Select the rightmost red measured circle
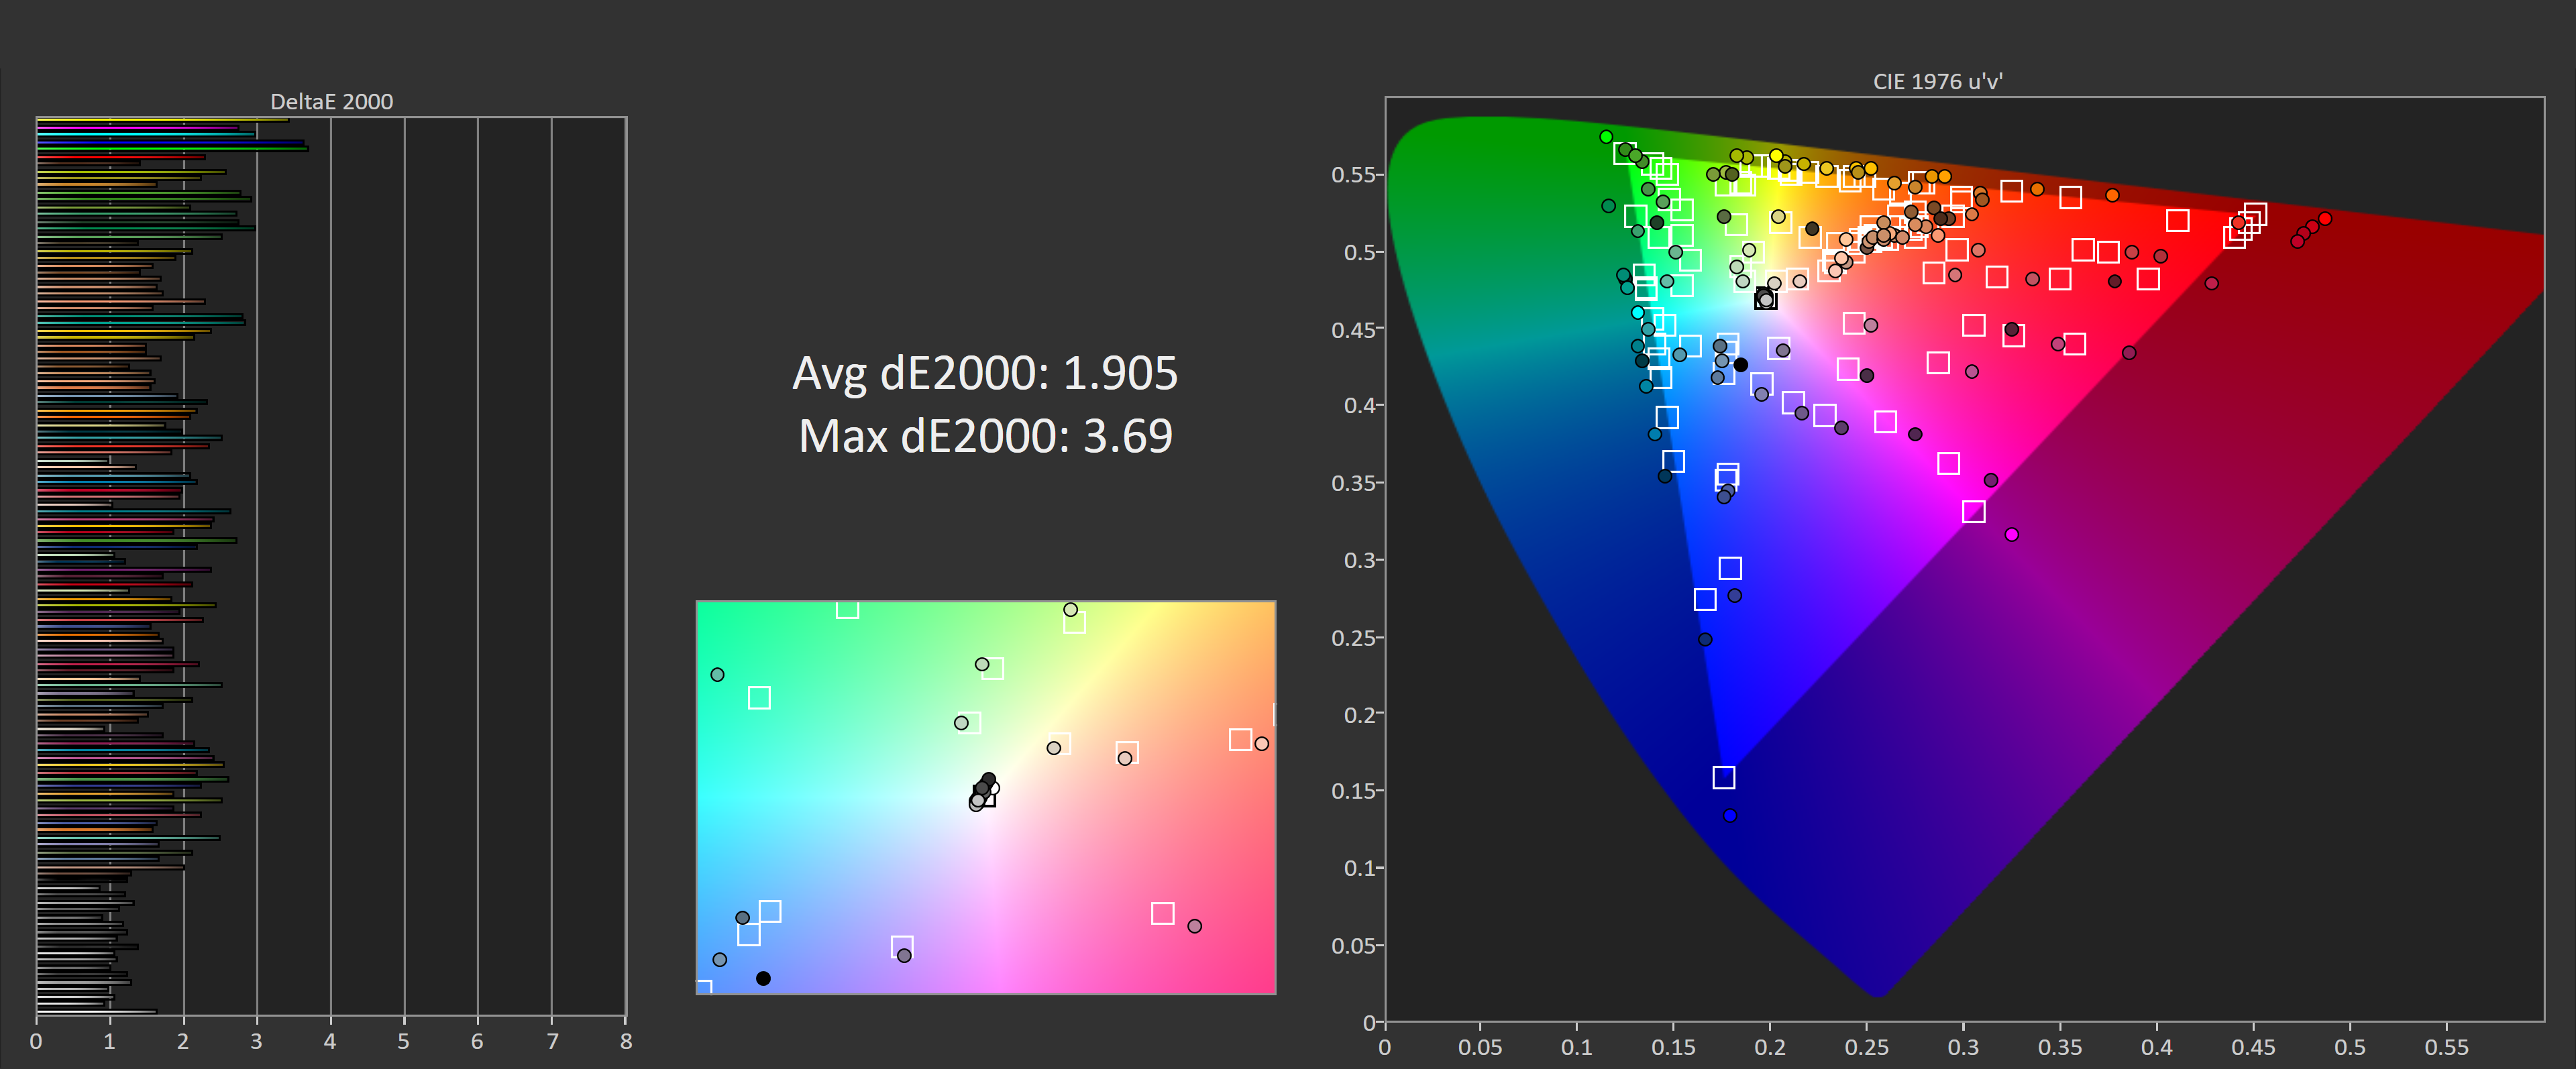The image size is (2576, 1069). click(x=2324, y=219)
